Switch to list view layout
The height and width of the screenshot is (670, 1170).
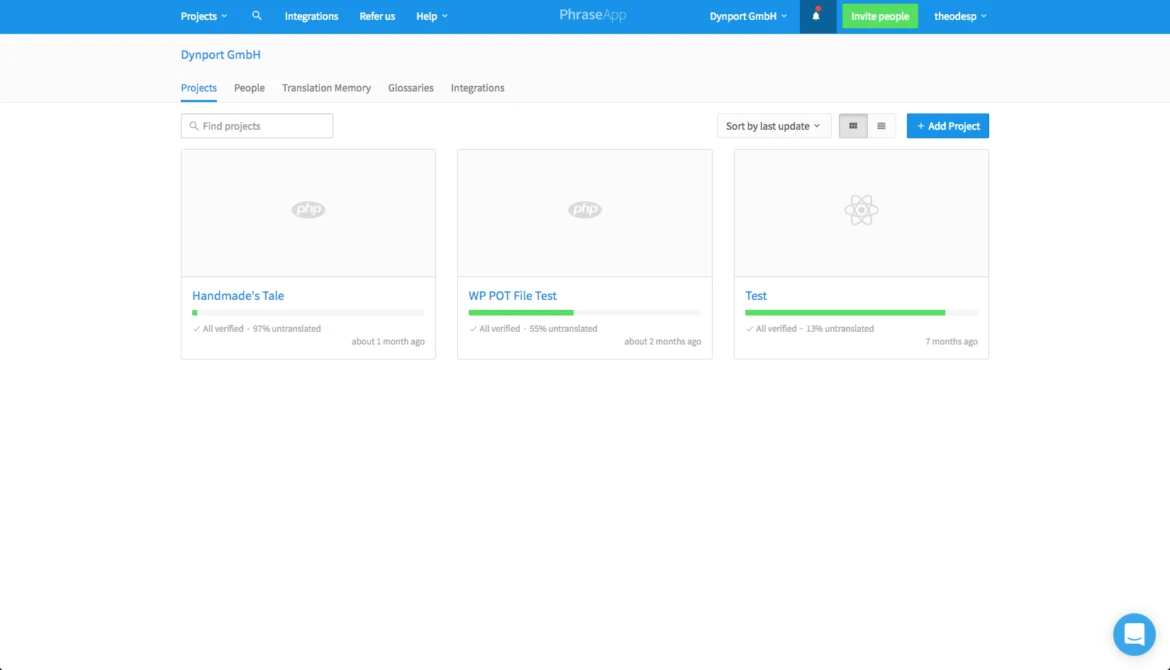click(881, 126)
